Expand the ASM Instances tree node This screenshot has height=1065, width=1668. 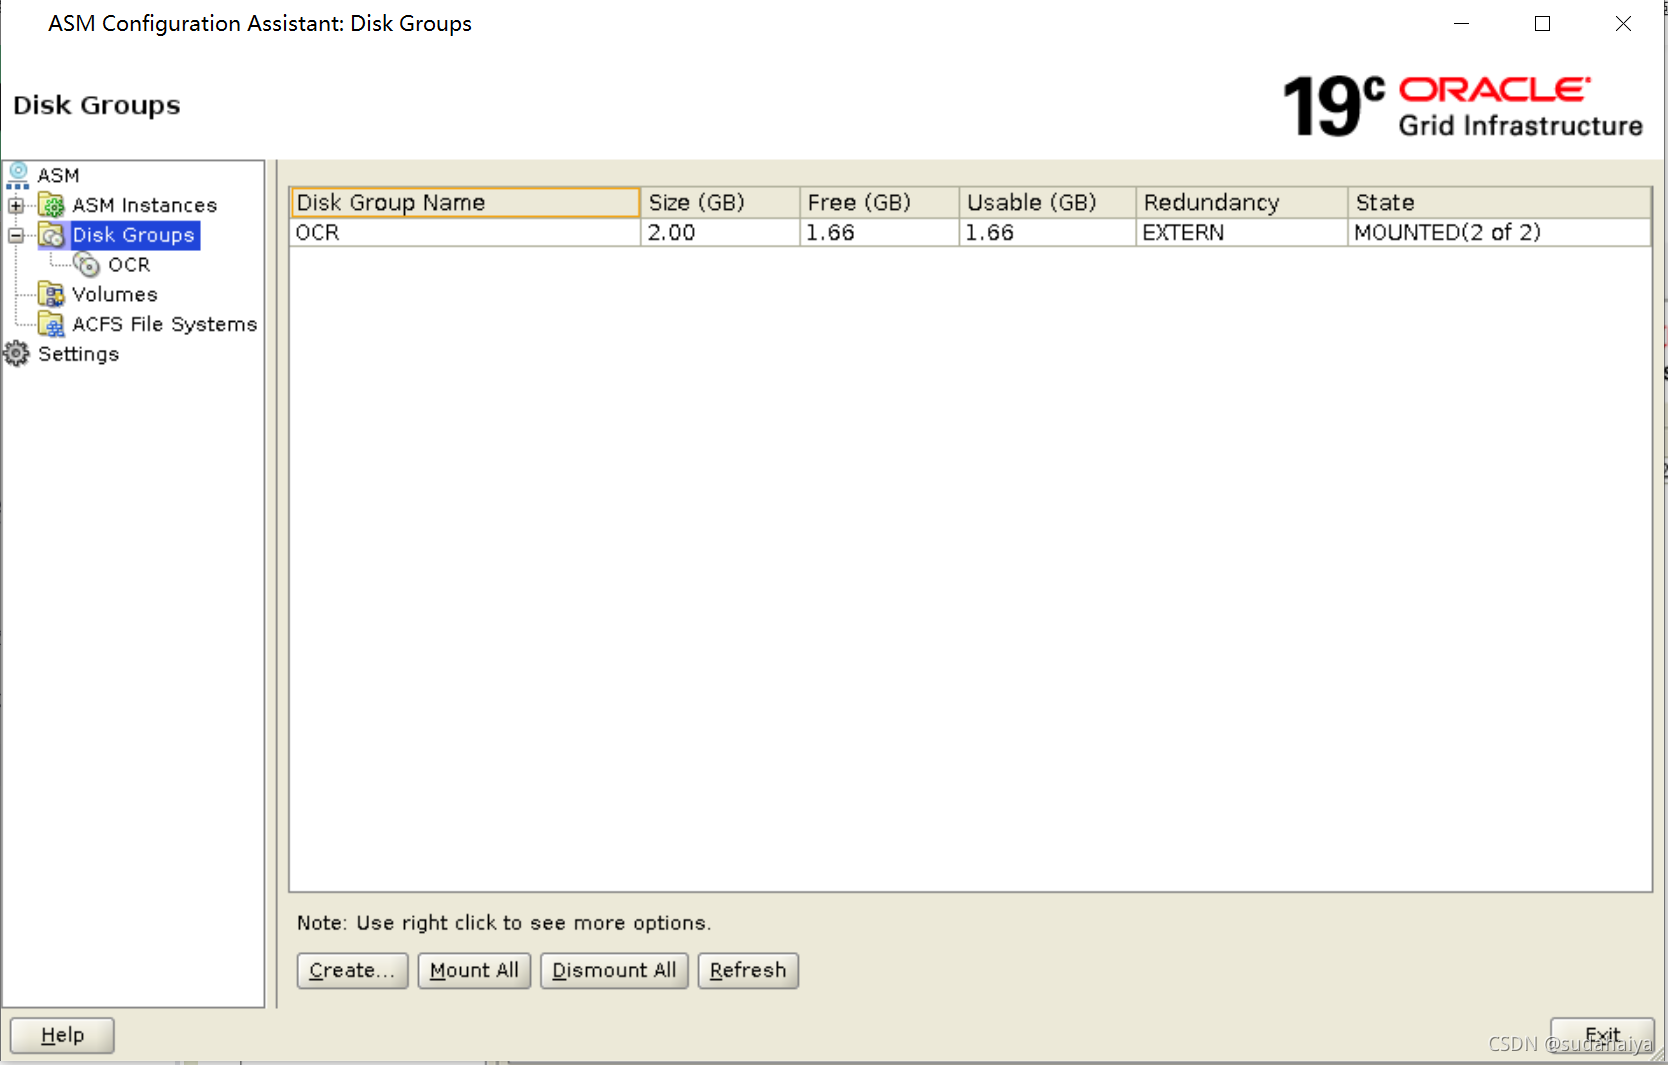(16, 206)
